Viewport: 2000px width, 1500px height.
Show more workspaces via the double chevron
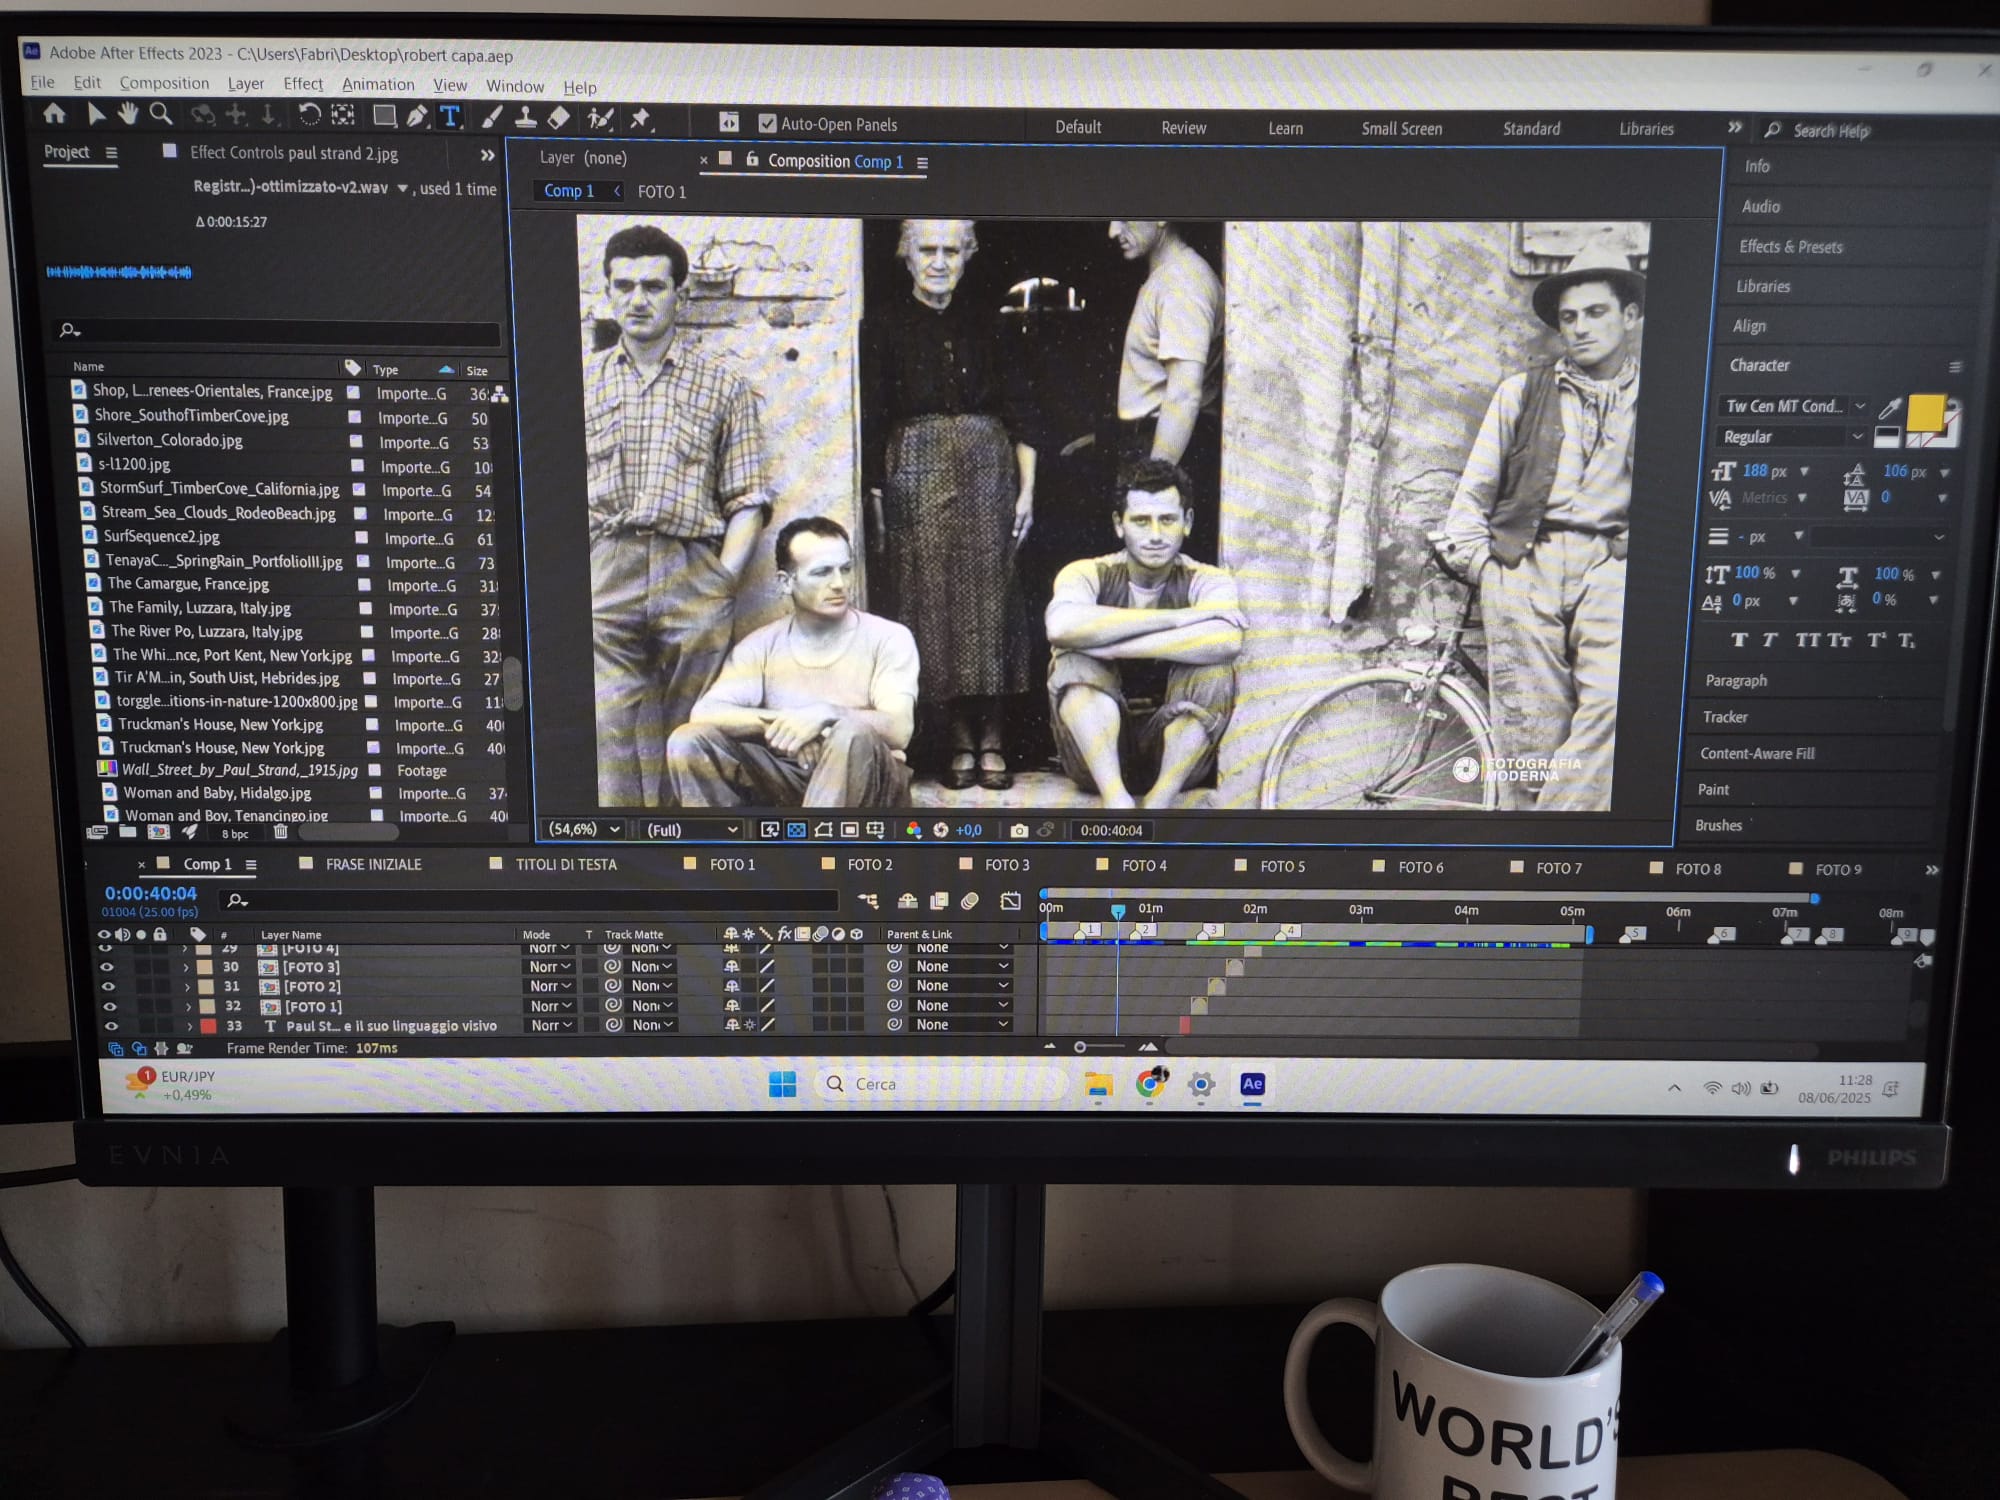[x=1735, y=128]
